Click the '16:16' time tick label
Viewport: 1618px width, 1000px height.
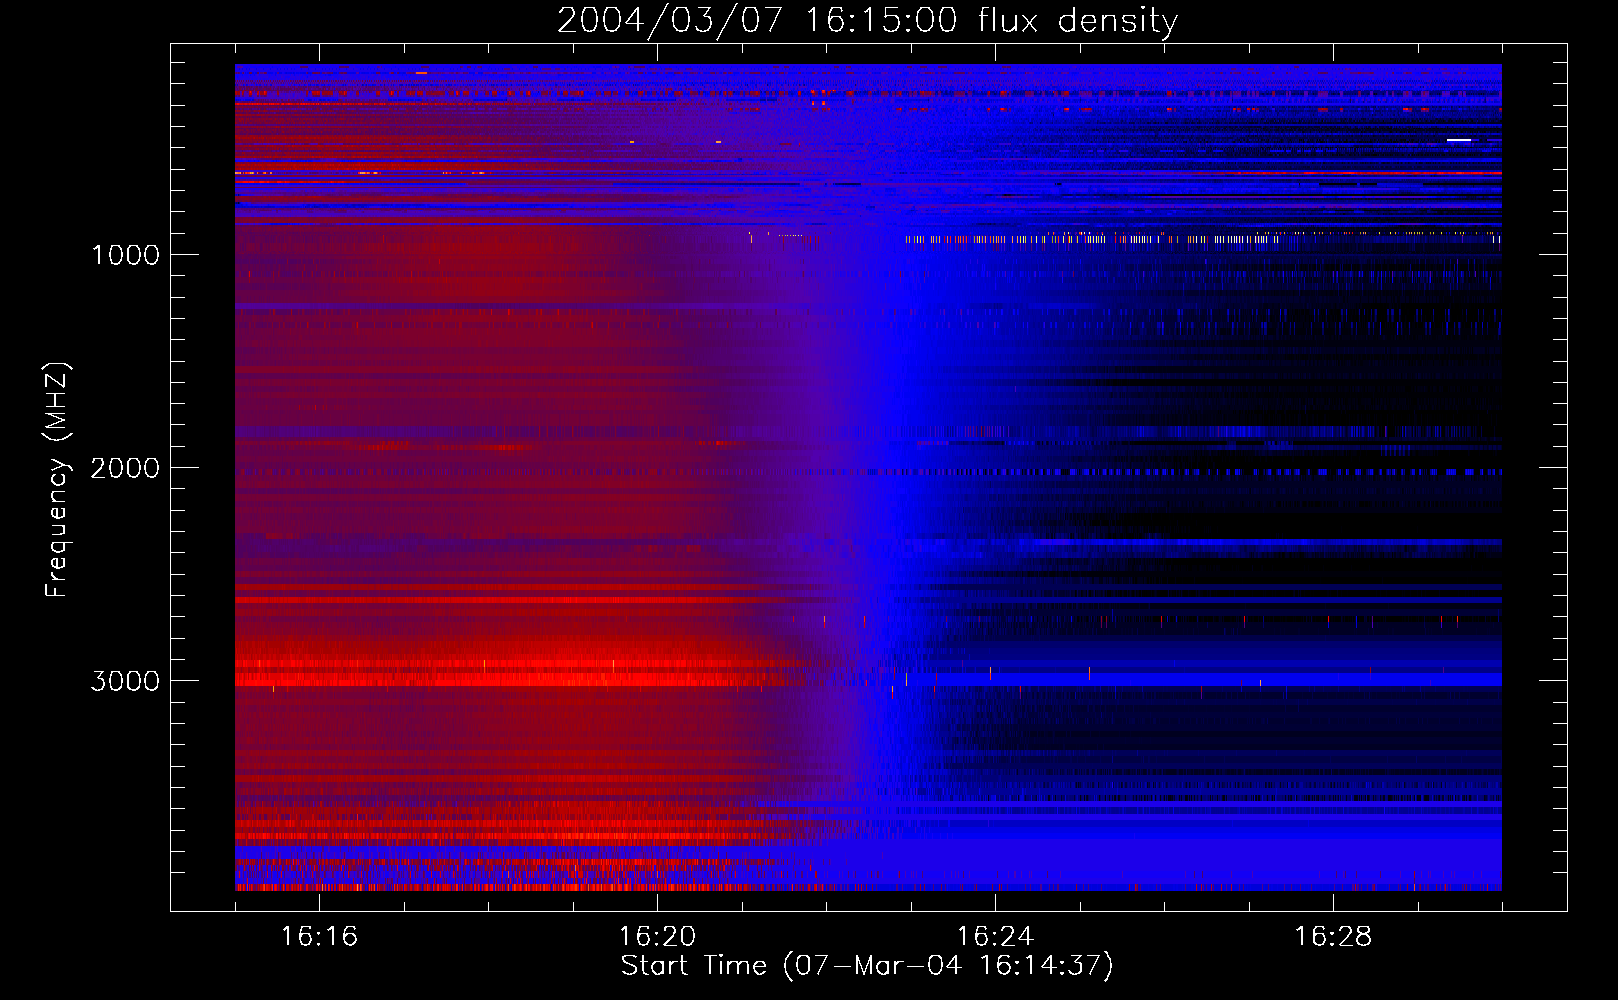tap(319, 936)
